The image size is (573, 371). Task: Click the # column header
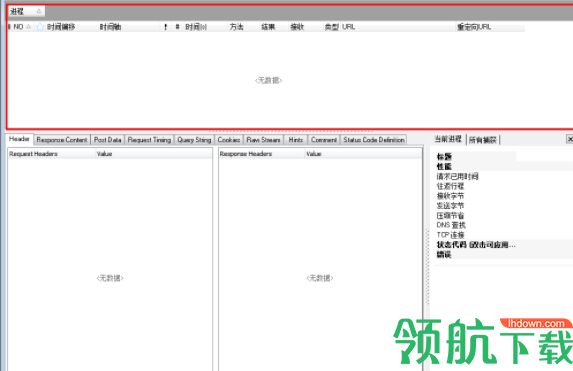click(177, 27)
